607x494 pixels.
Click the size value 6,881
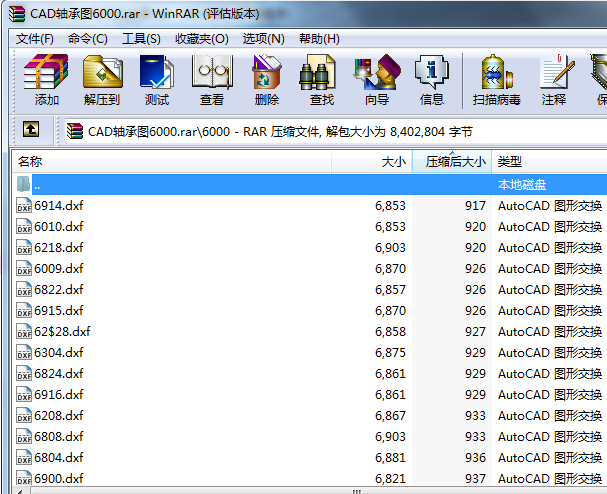pos(390,458)
